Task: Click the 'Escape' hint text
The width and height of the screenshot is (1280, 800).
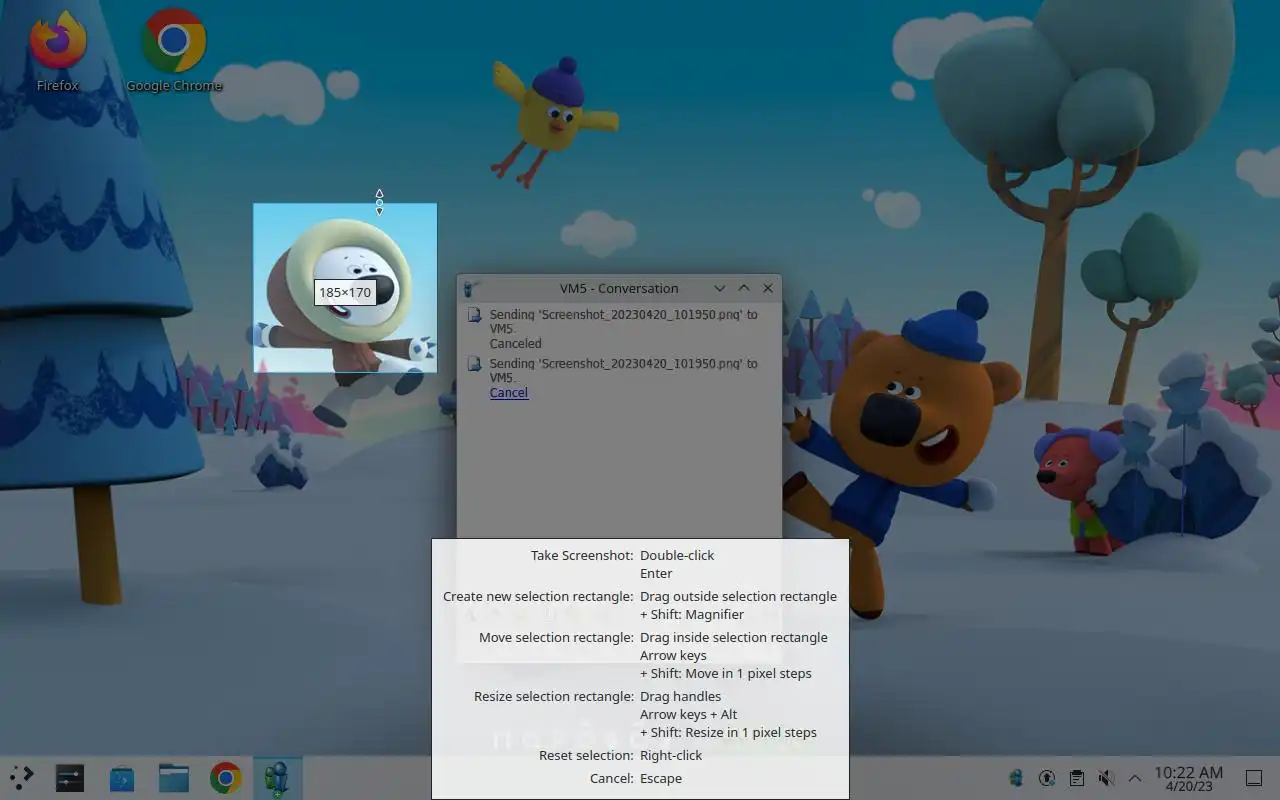Action: [x=661, y=778]
